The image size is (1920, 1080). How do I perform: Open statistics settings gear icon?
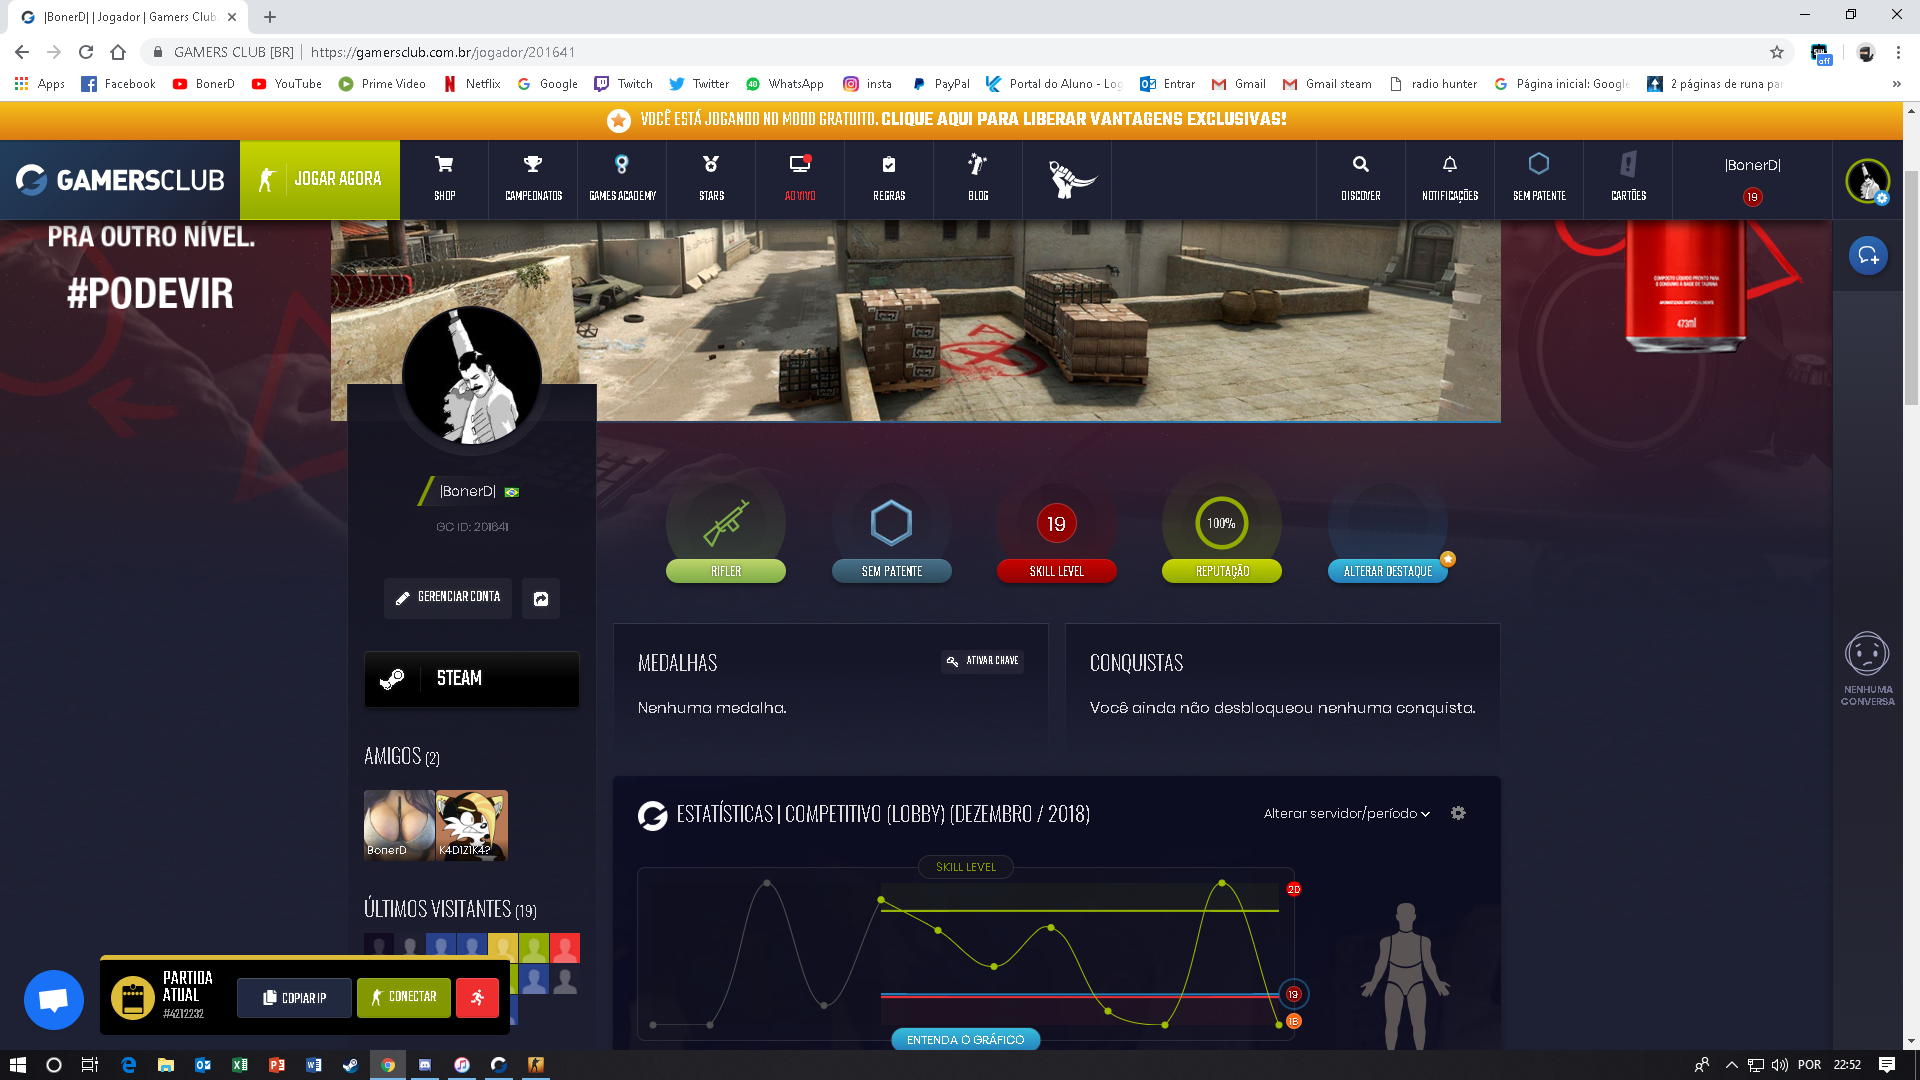tap(1458, 813)
